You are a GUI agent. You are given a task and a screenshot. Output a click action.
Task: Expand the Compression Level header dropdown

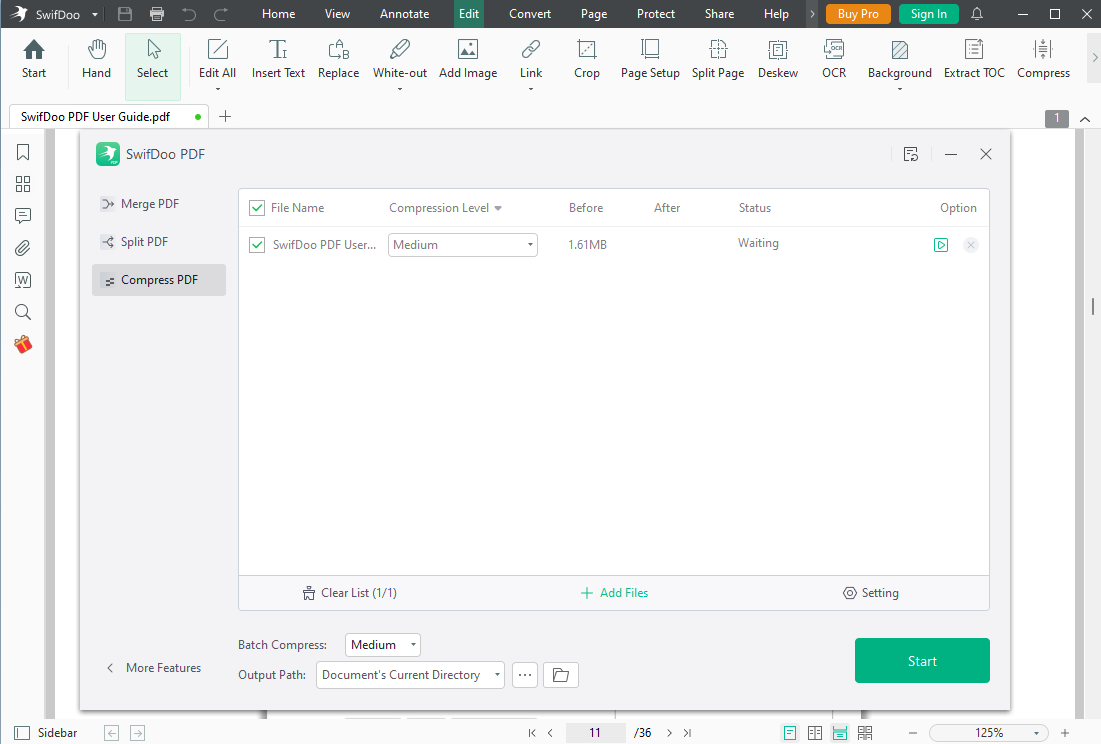pyautogui.click(x=498, y=208)
